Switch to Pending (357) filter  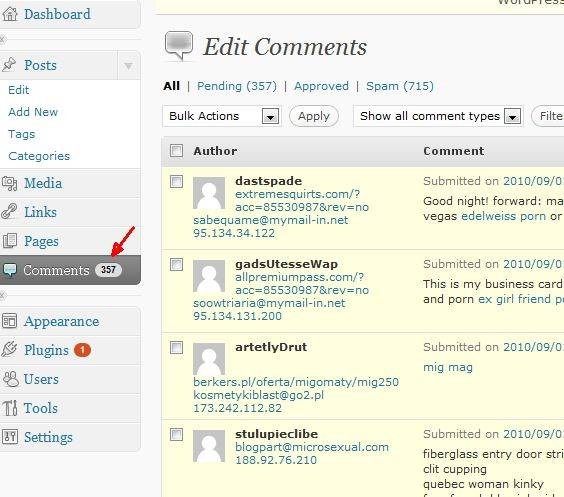point(237,86)
